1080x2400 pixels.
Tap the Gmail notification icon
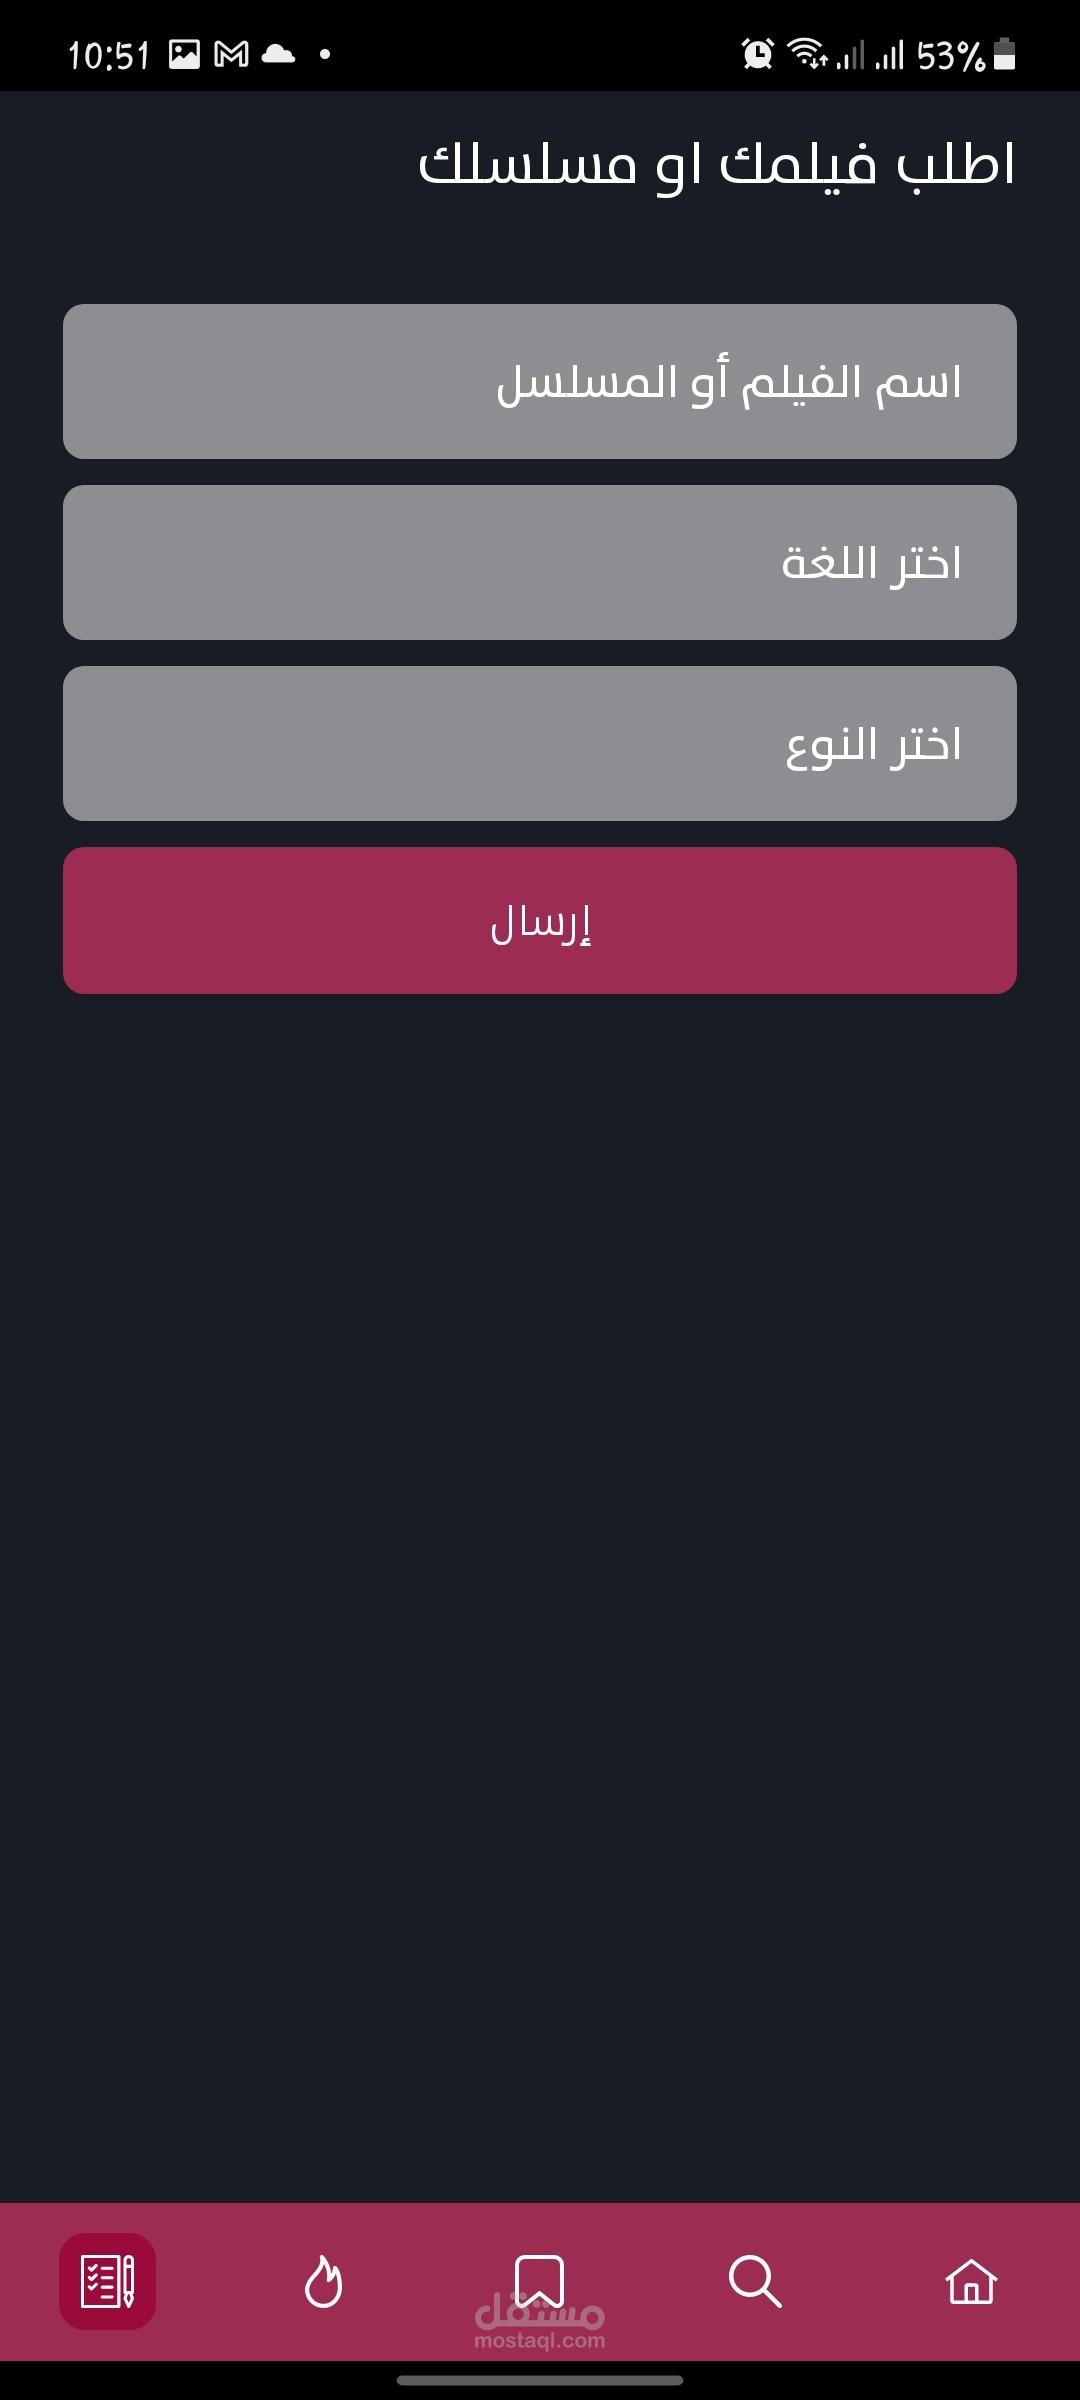coord(232,54)
